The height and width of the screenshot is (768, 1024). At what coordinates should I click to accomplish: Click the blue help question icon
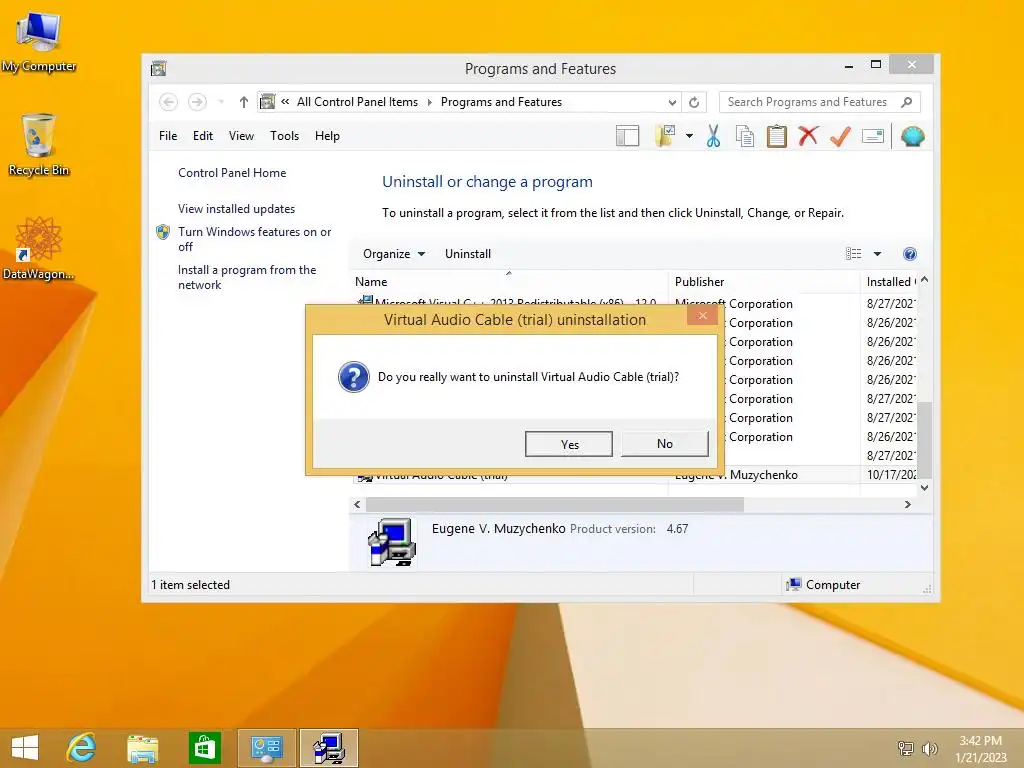tap(909, 253)
